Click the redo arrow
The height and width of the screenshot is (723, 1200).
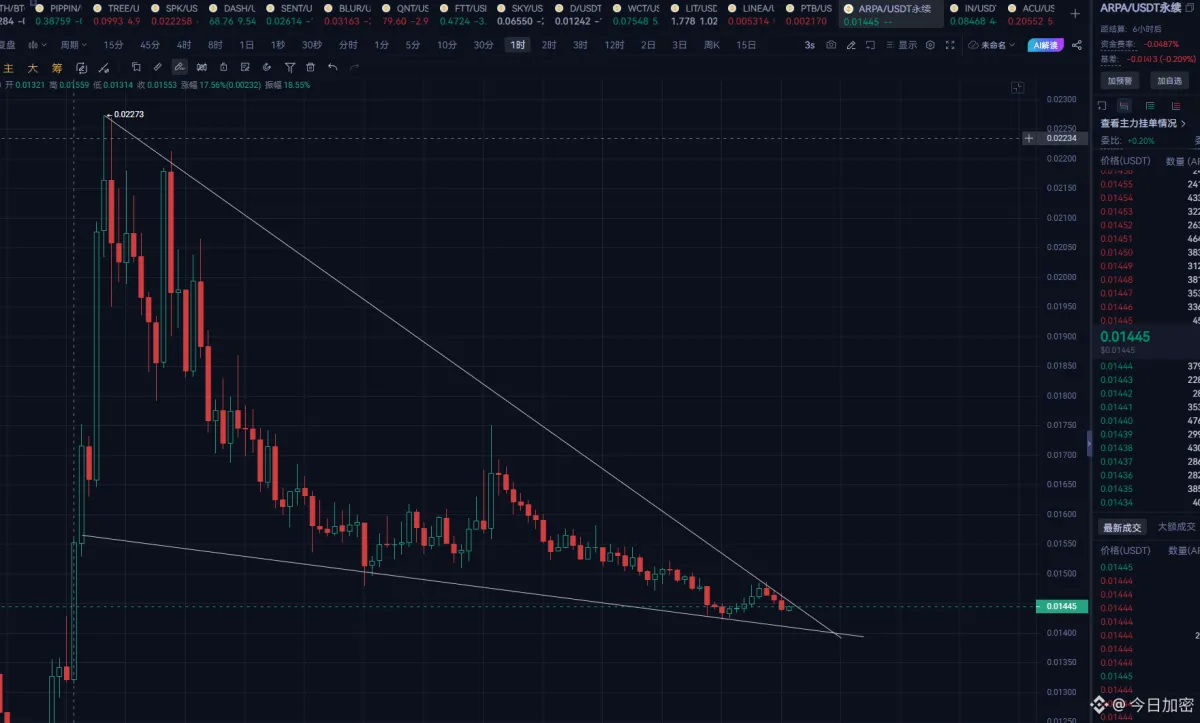click(354, 67)
